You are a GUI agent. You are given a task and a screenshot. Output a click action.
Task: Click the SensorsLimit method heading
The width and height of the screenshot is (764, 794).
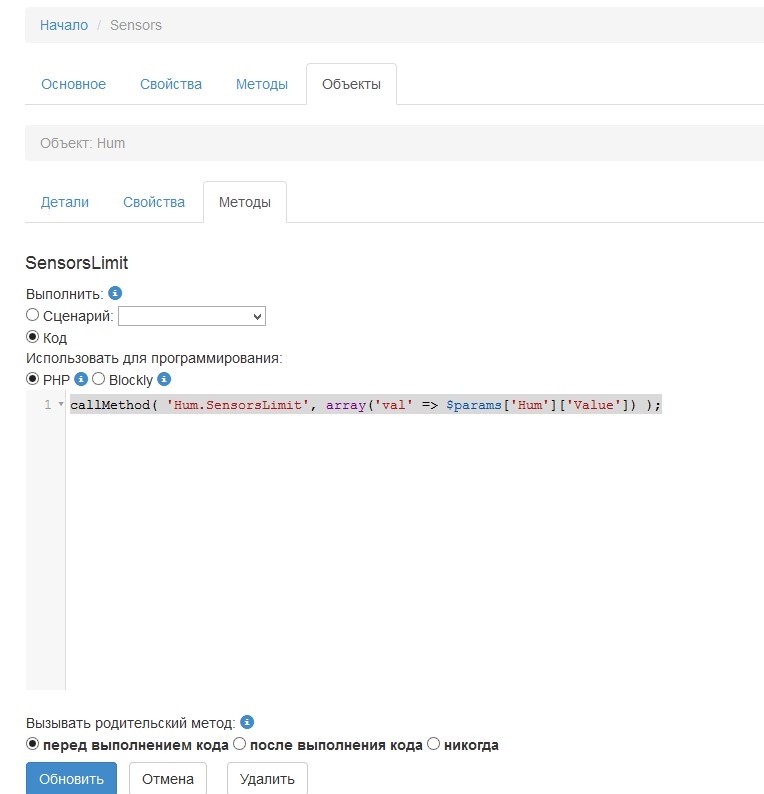(76, 263)
